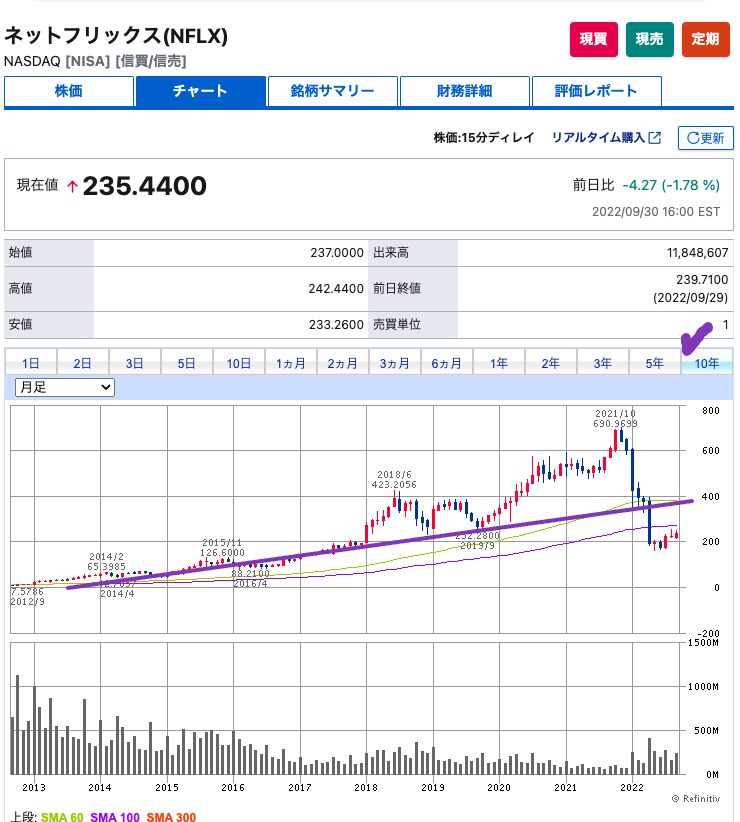Click the 2015/11 126.6000 chart label
Viewport: 740px width, 822px height.
coord(223,548)
